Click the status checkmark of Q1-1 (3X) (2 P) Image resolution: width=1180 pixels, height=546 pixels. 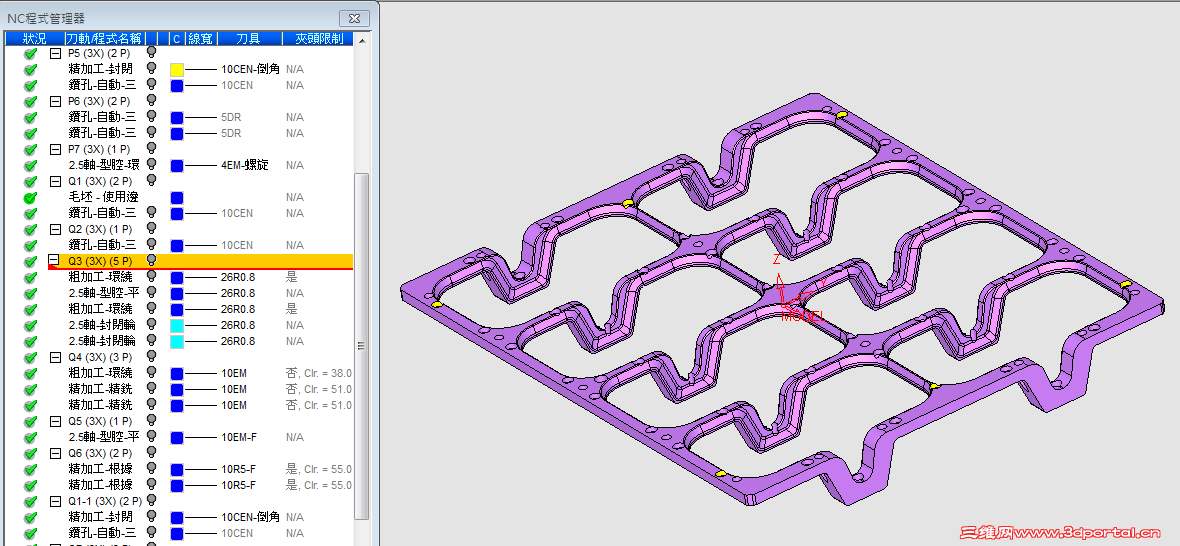pyautogui.click(x=30, y=501)
